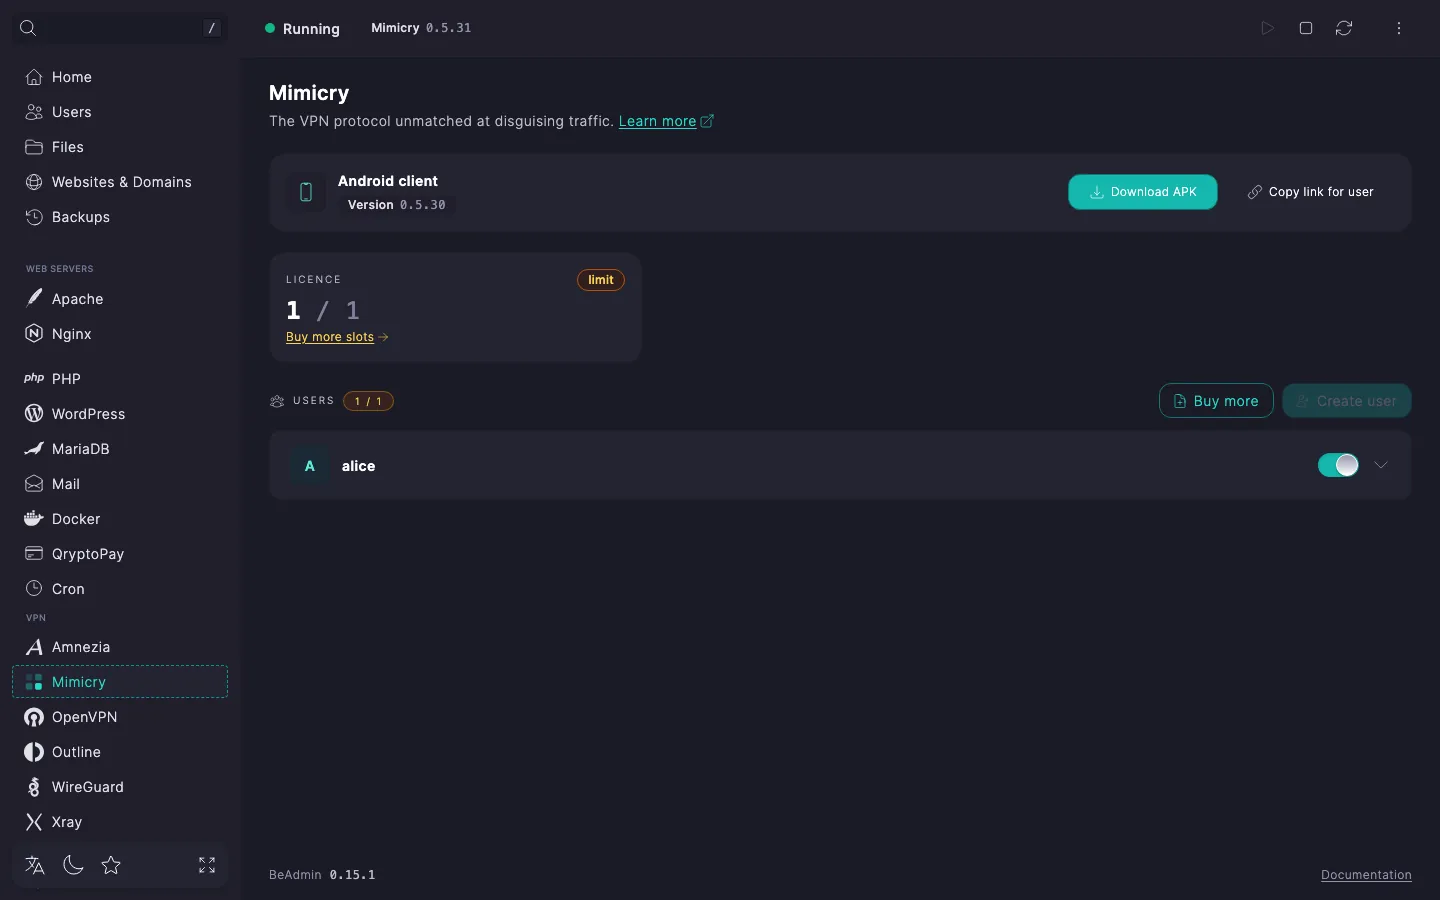Click the Buy more slots link
Image resolution: width=1440 pixels, height=900 pixels.
point(337,337)
